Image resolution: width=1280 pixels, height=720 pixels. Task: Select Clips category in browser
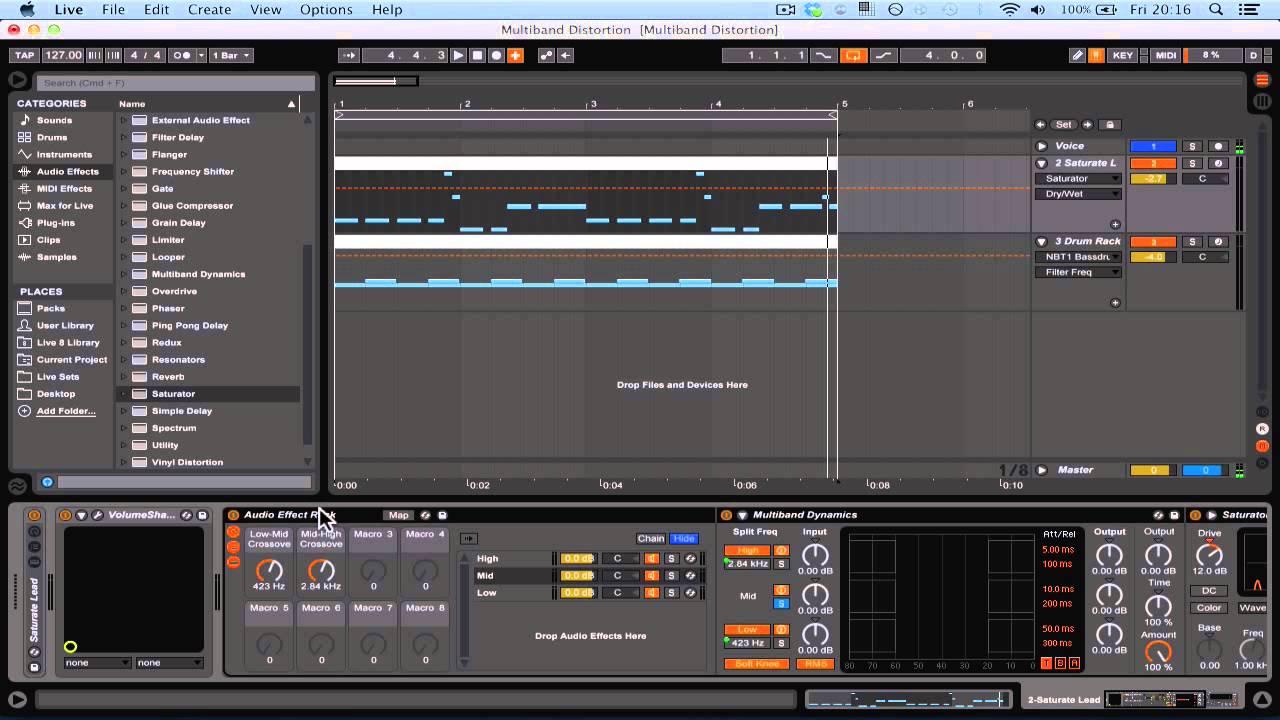coord(48,240)
